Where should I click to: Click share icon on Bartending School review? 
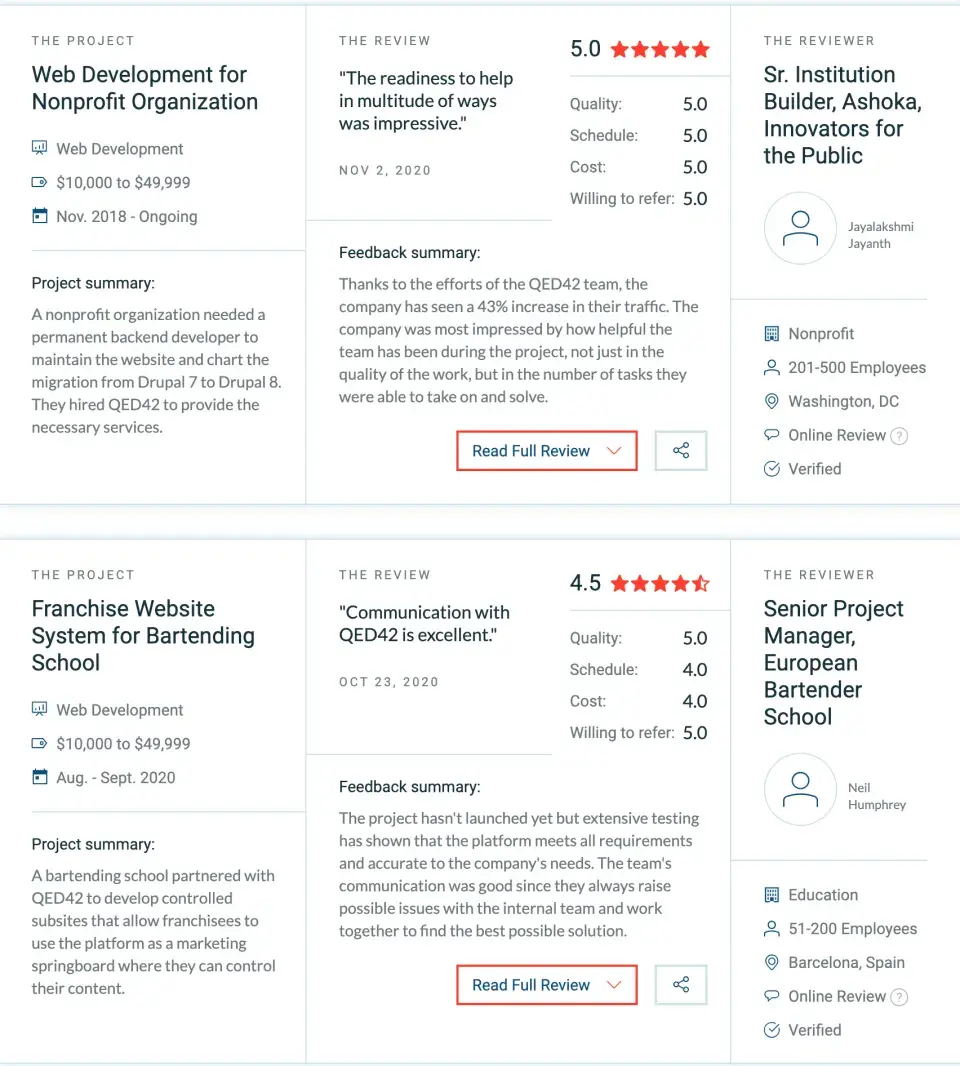point(681,984)
